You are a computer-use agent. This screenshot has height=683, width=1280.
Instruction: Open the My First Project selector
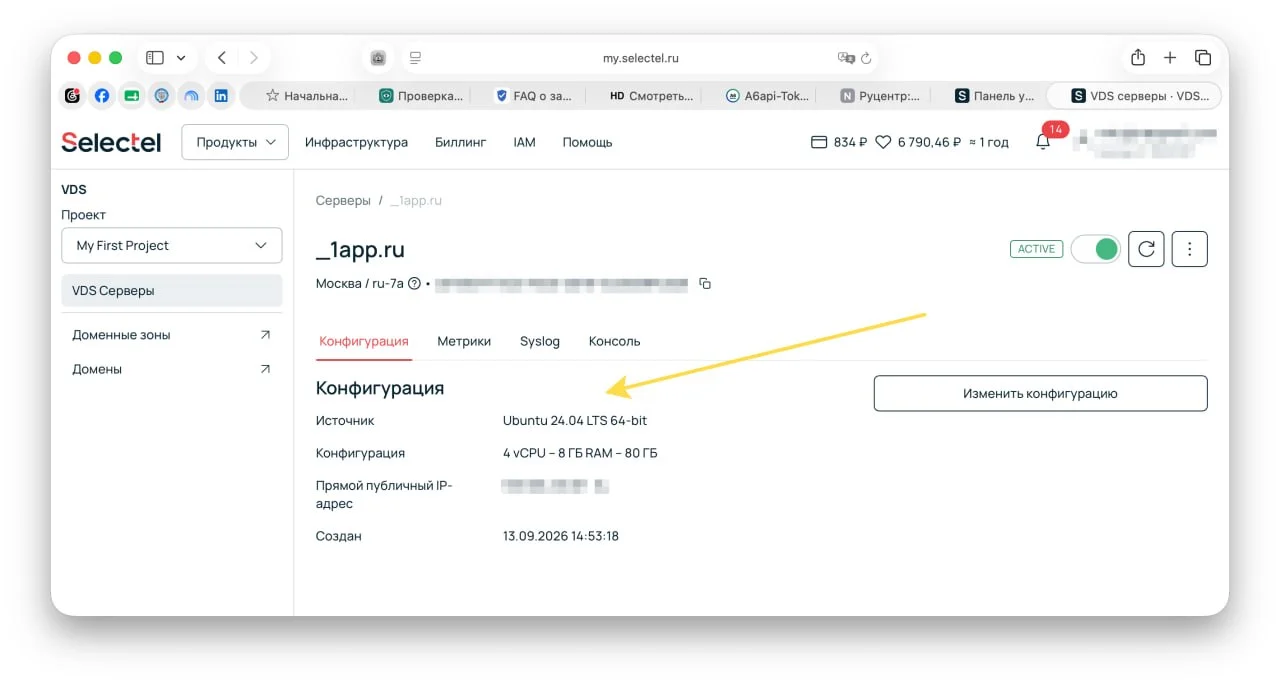pyautogui.click(x=172, y=245)
